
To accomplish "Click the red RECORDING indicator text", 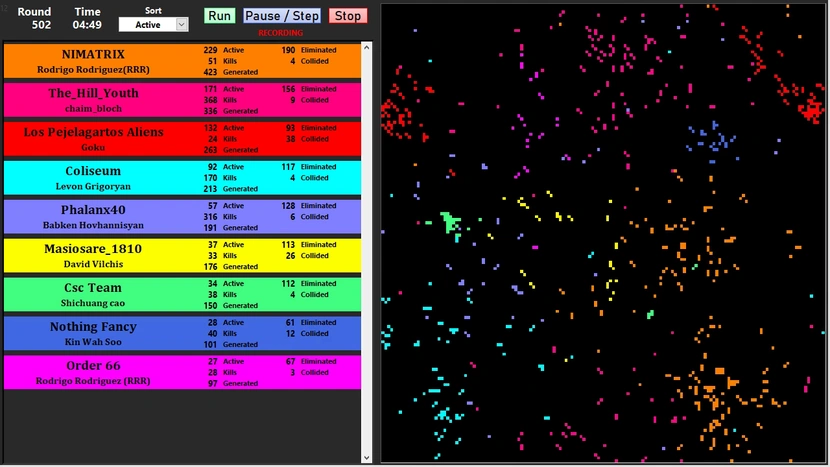I will click(280, 33).
